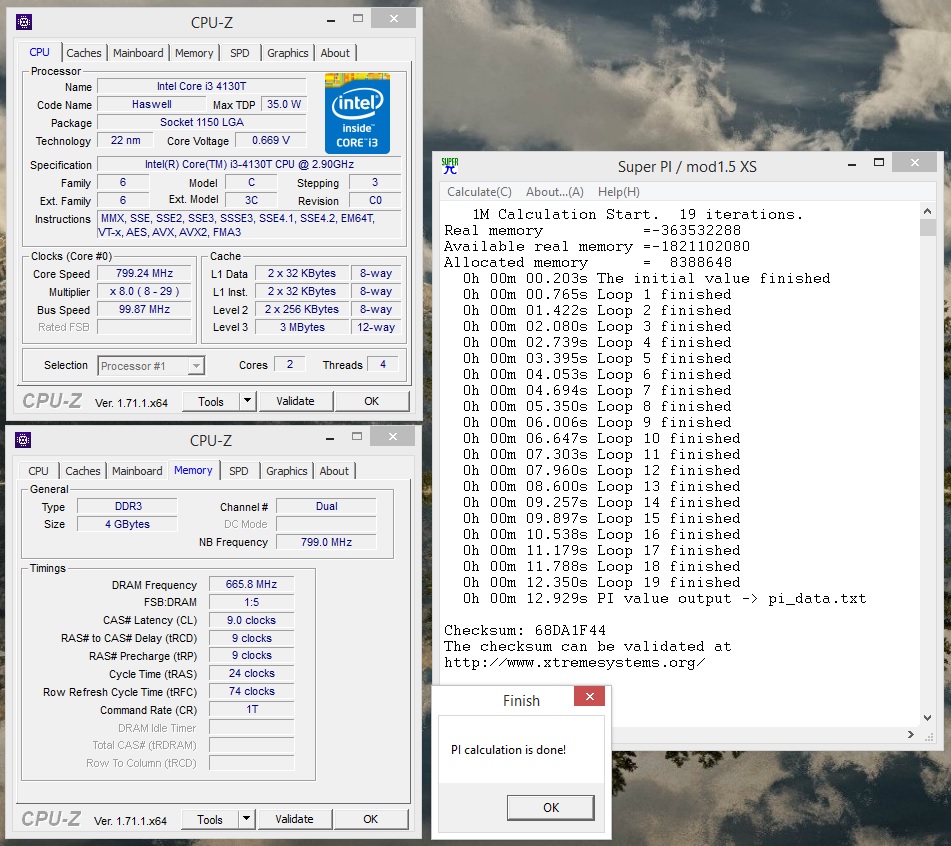Open SPD tab in bottom CPU-Z window
The image size is (951, 846).
click(x=238, y=471)
